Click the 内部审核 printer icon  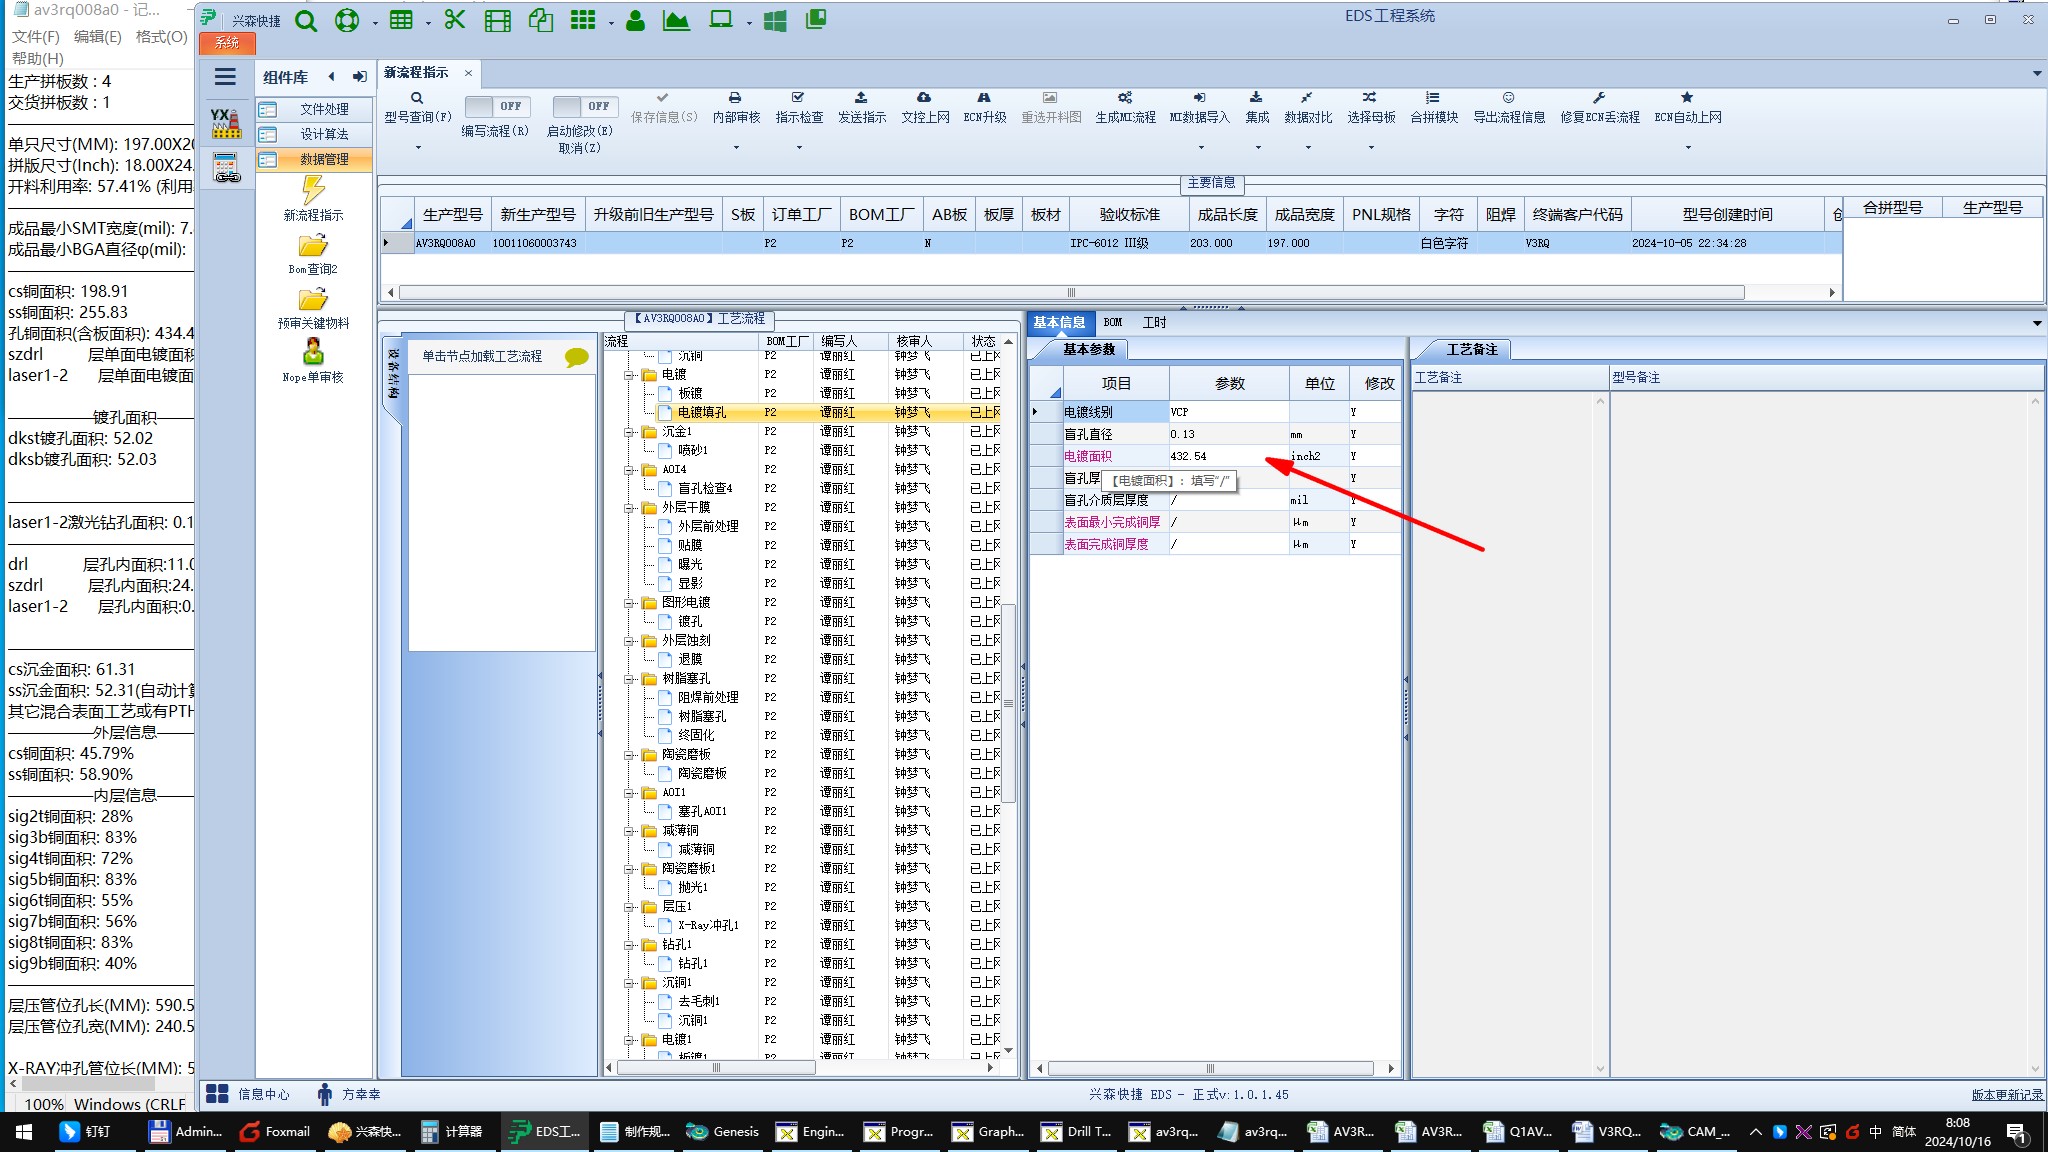point(735,98)
